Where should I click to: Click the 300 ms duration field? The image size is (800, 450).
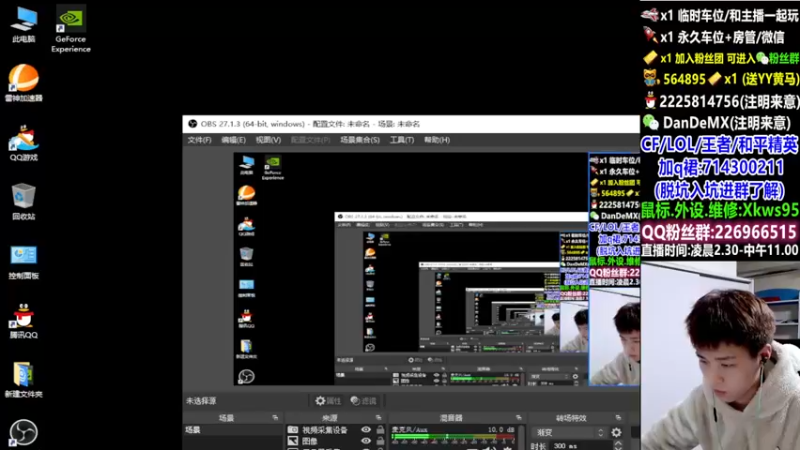(582, 446)
